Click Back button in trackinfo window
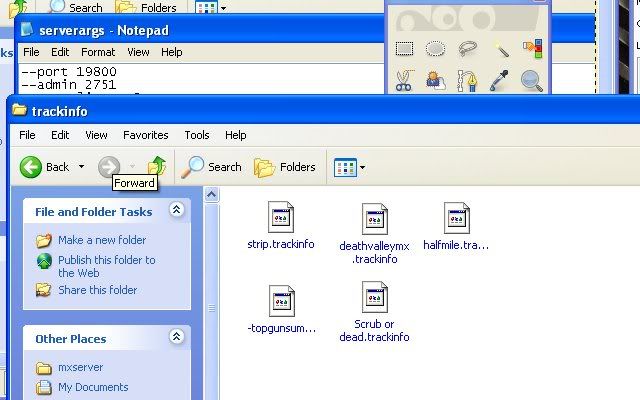 pos(45,167)
